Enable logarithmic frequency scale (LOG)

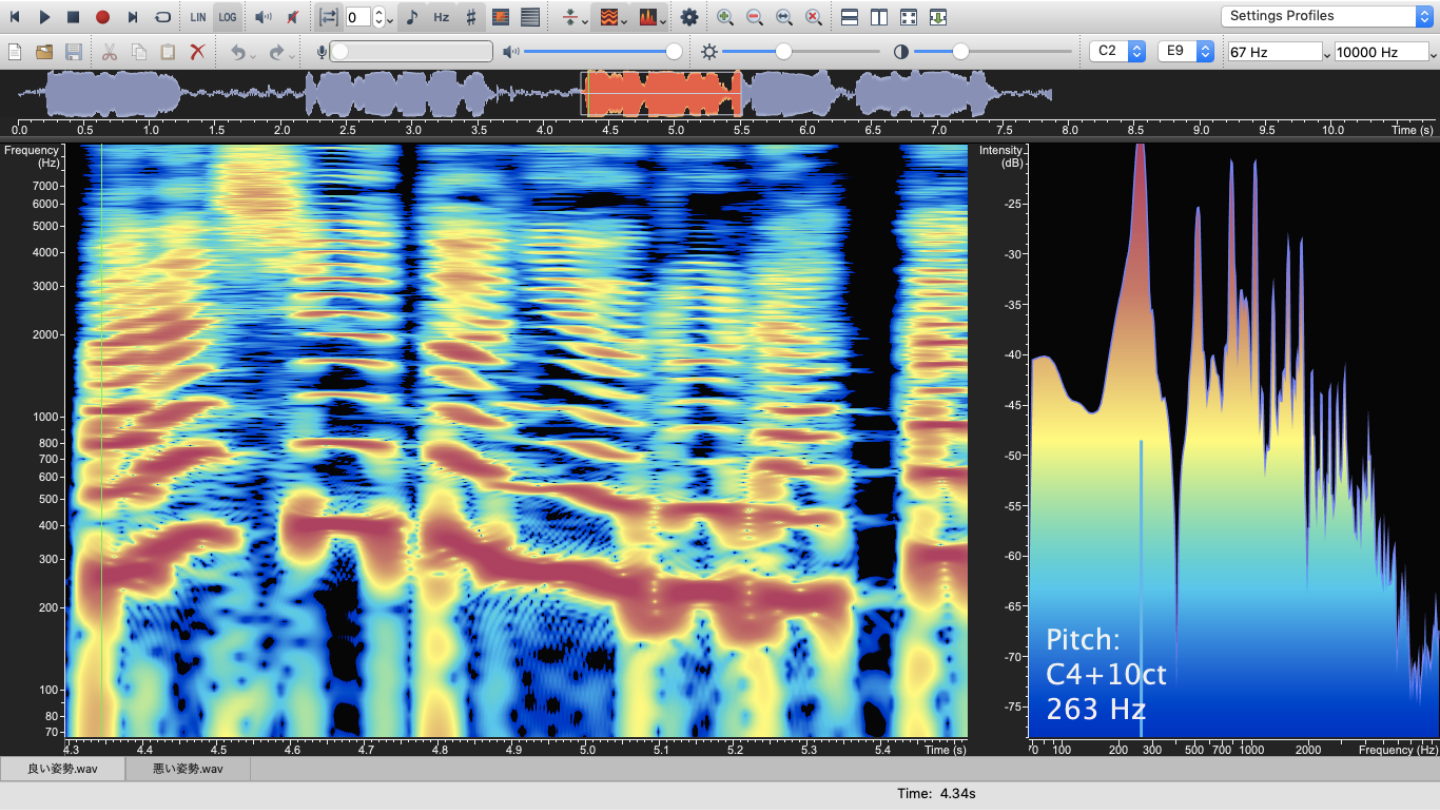click(x=228, y=17)
